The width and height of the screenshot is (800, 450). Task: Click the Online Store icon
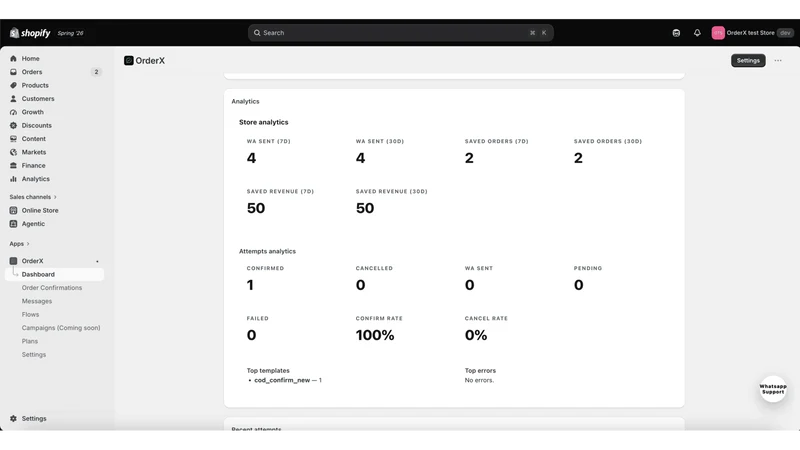[x=13, y=210]
